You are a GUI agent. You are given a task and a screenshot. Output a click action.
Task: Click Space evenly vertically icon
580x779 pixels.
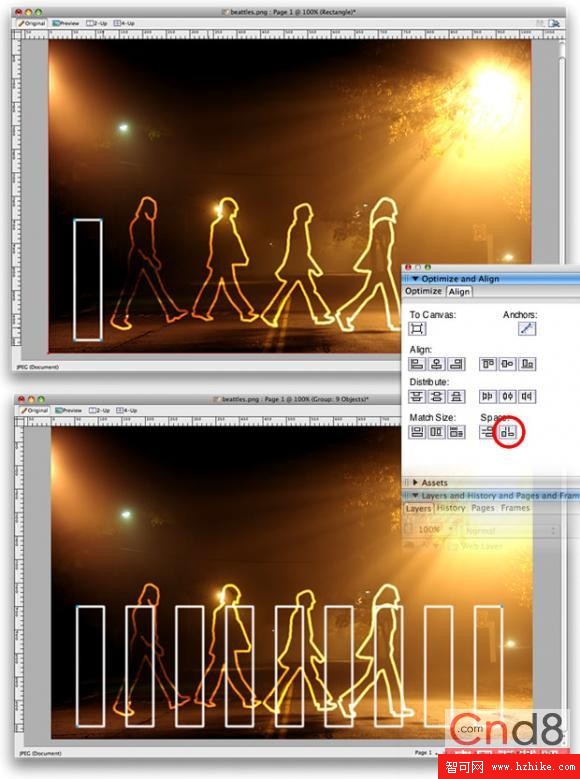(x=488, y=432)
